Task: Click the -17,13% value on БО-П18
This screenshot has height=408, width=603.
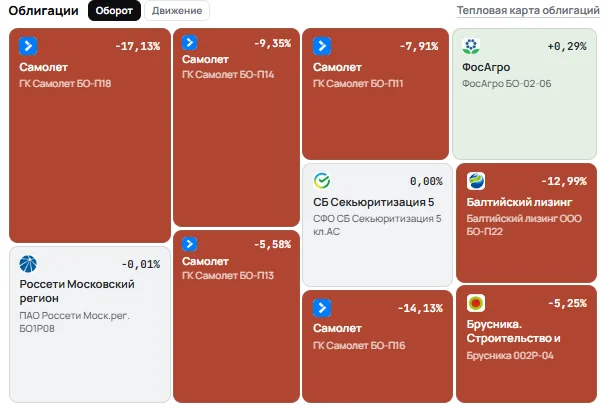Action: 138,47
